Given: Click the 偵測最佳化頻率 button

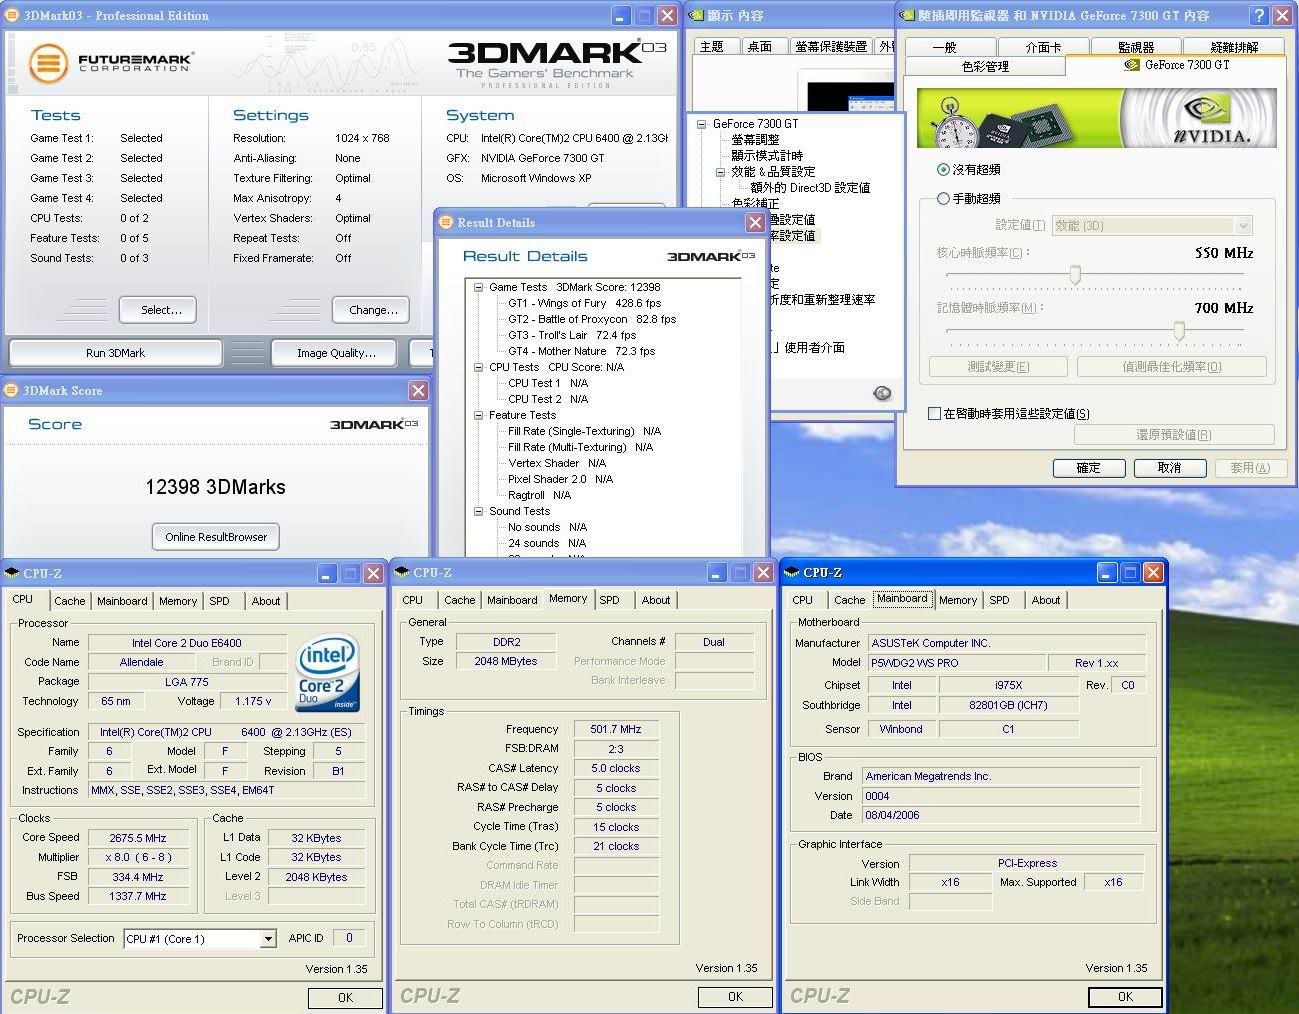Looking at the screenshot, I should click(x=1172, y=367).
